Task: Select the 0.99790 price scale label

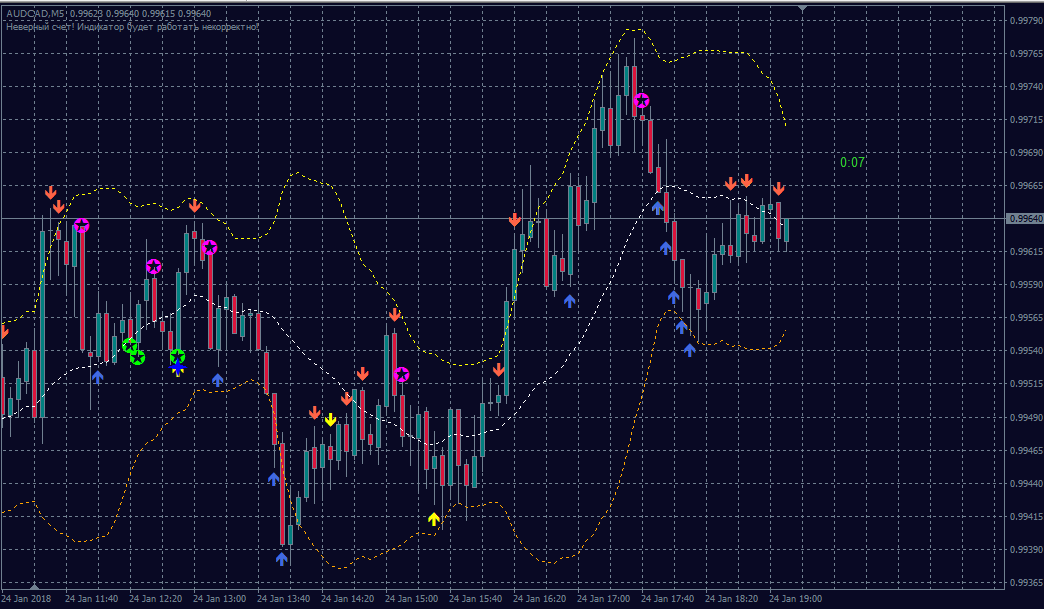Action: 1023,20
